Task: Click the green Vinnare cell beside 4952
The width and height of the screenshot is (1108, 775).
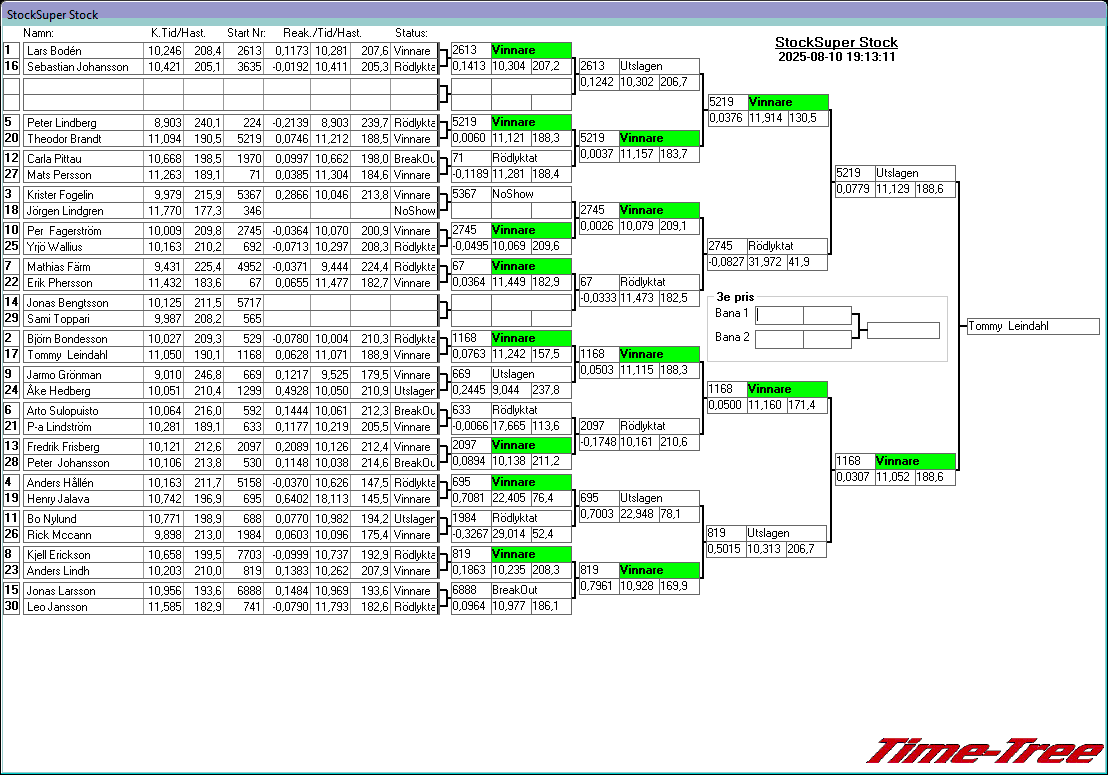Action: (530, 267)
